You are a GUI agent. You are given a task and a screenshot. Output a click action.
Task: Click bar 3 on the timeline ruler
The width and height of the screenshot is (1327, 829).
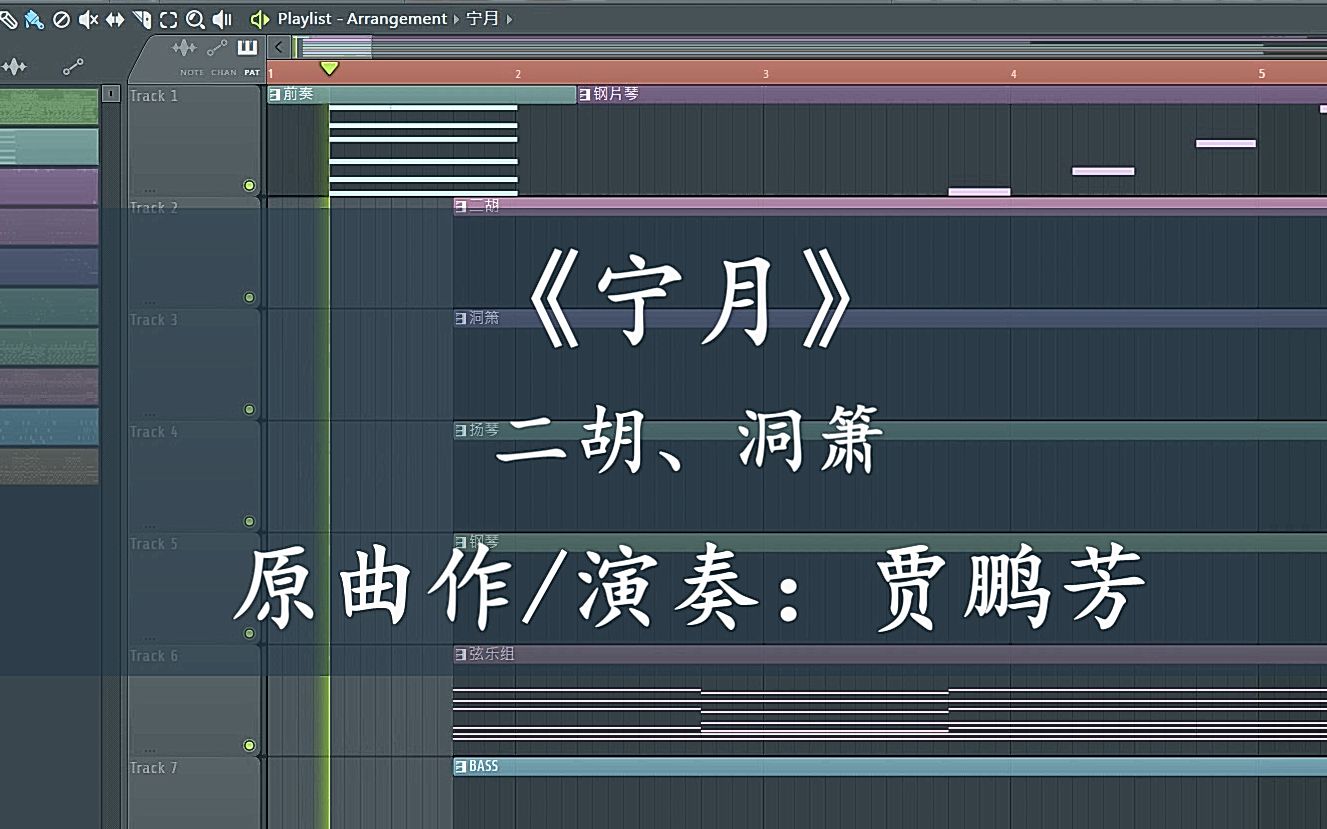tap(766, 73)
